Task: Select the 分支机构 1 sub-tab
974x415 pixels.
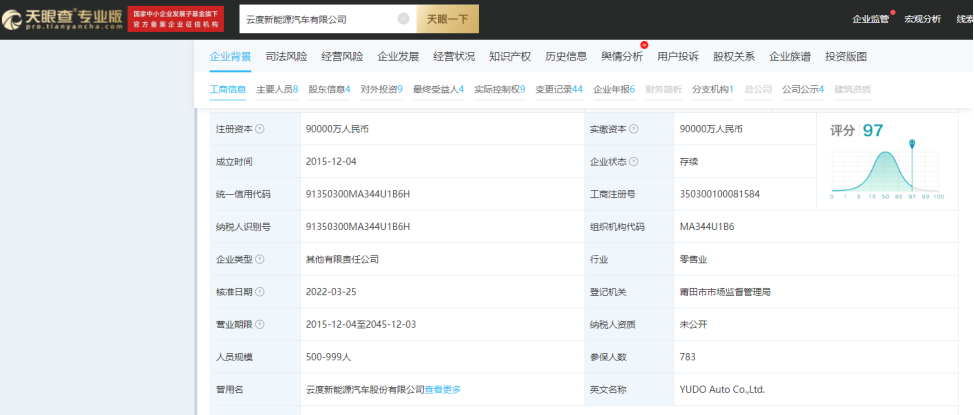Action: click(x=713, y=89)
